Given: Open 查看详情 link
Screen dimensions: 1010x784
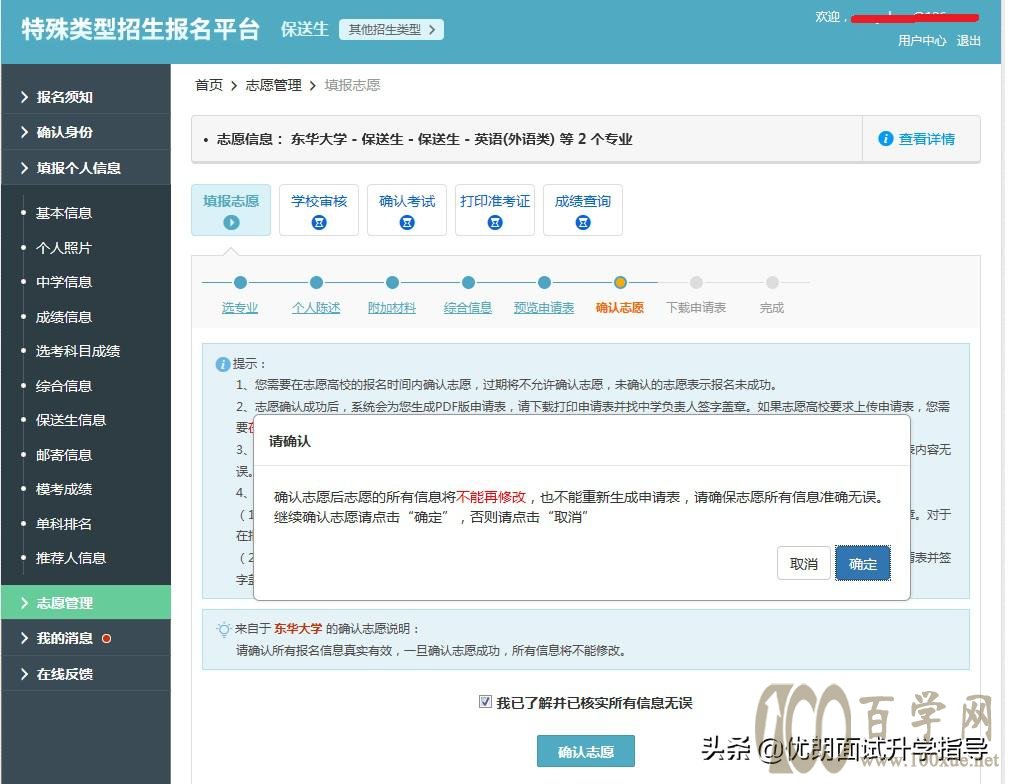Looking at the screenshot, I should click(x=926, y=139).
